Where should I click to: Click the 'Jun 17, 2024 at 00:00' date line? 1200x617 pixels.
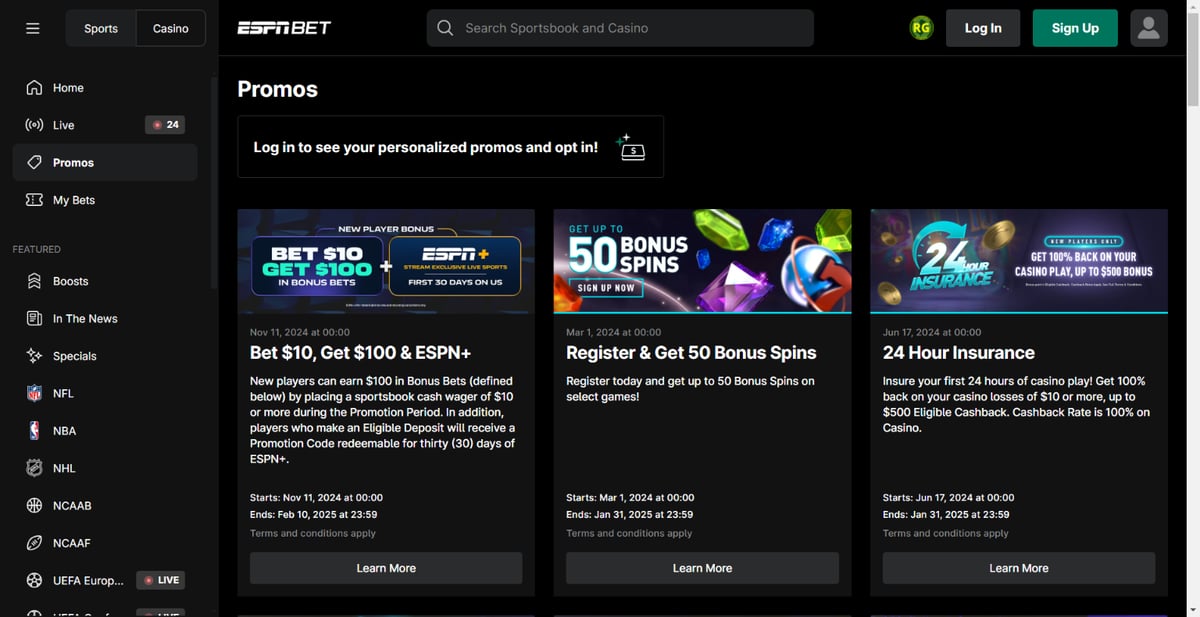pos(932,332)
